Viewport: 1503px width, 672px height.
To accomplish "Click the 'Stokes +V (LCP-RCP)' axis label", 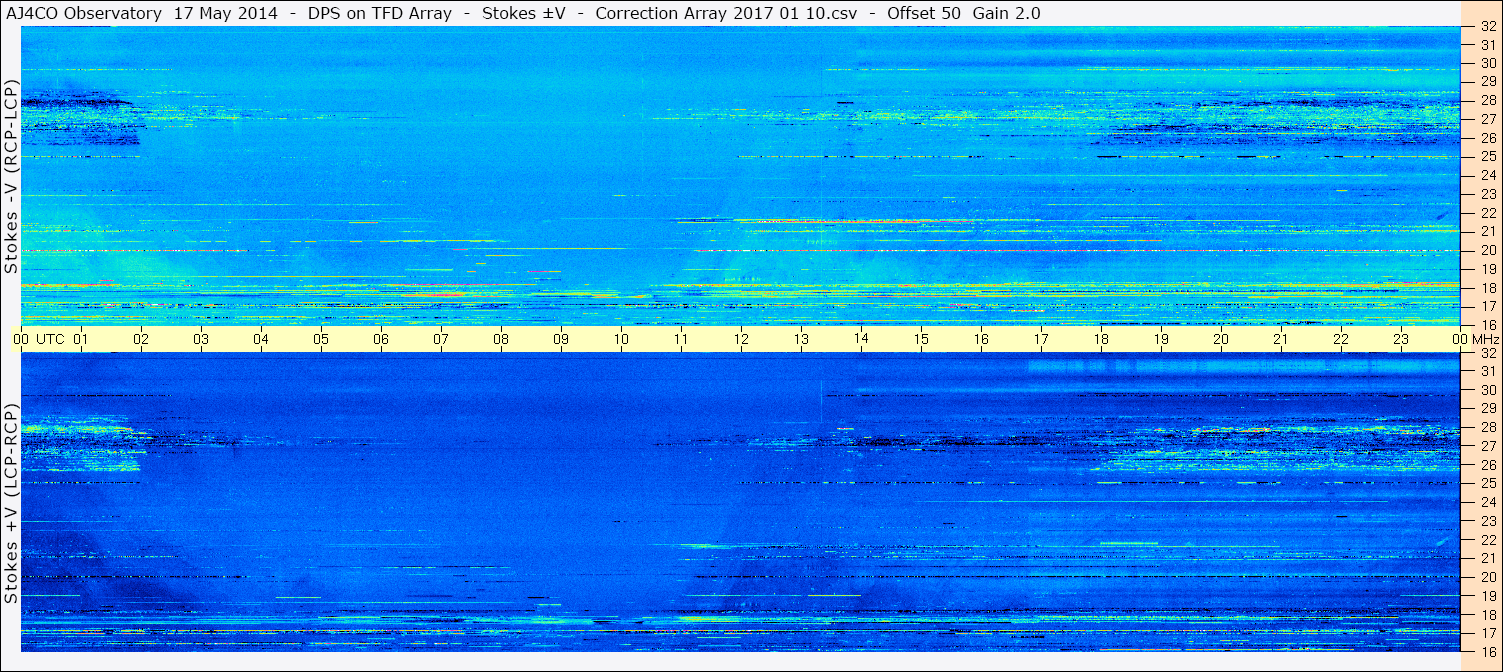I will click(x=11, y=505).
